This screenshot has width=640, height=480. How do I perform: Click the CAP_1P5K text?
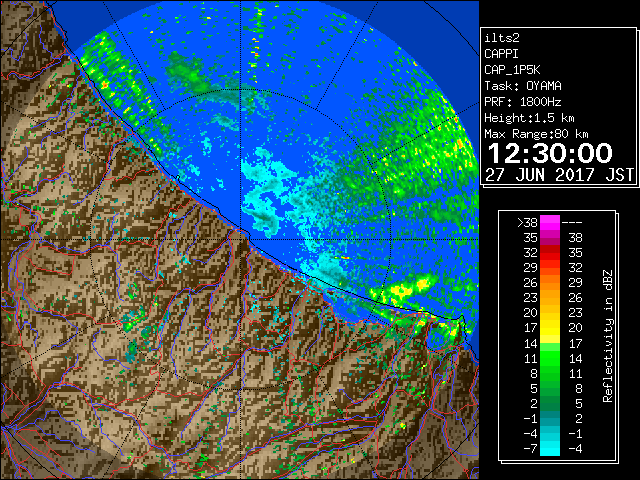pos(512,70)
